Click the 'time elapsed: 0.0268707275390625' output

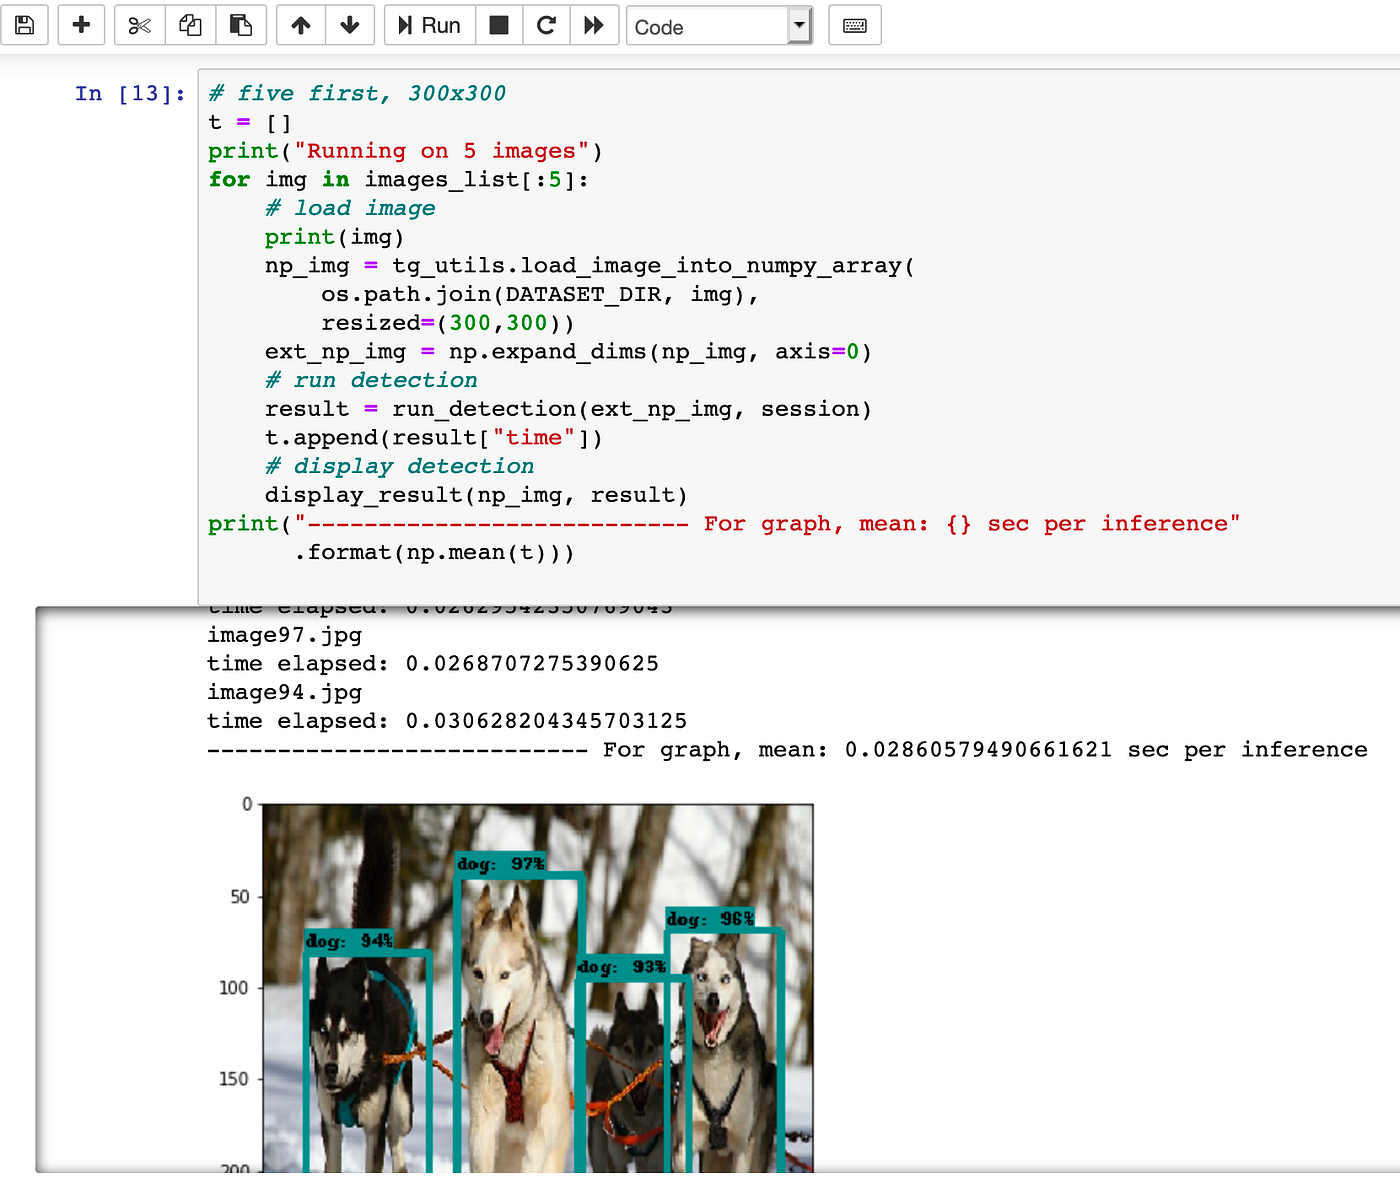pos(433,664)
